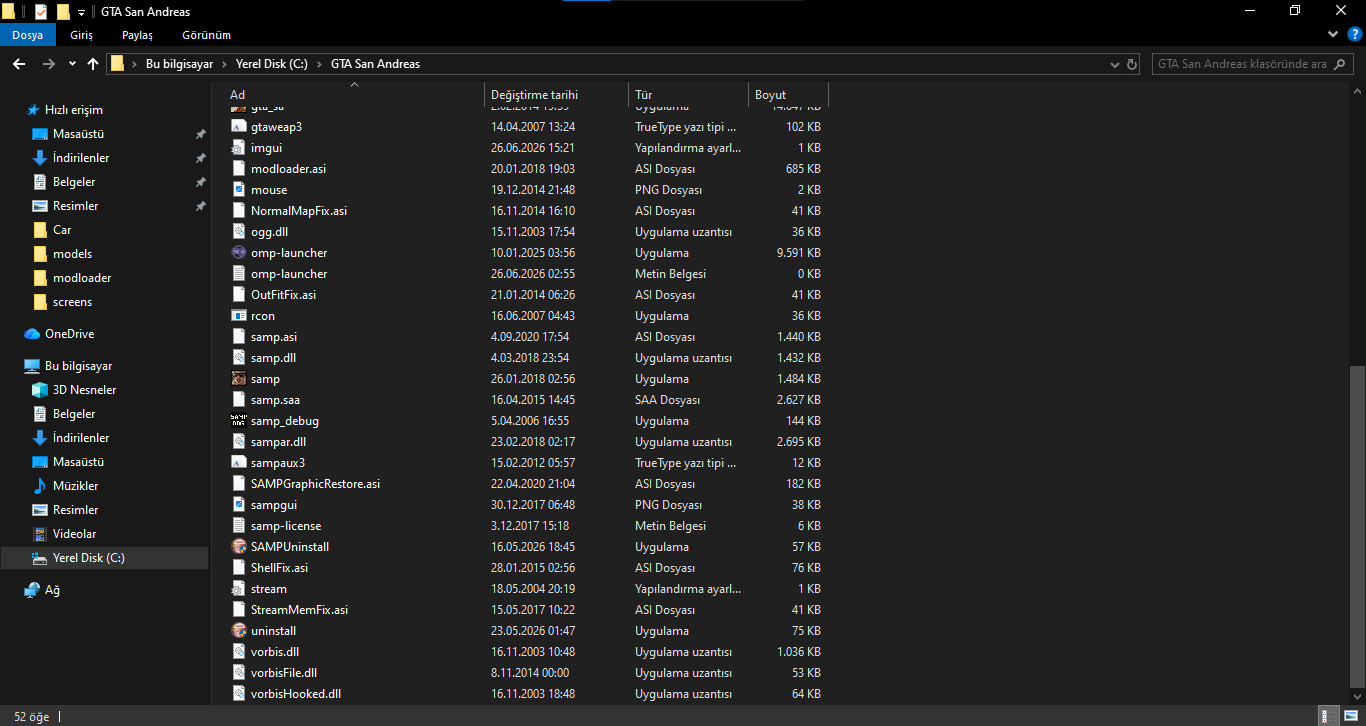Open Customize Quick Access Toolbar dropdown
This screenshot has width=1366, height=726.
[81, 12]
